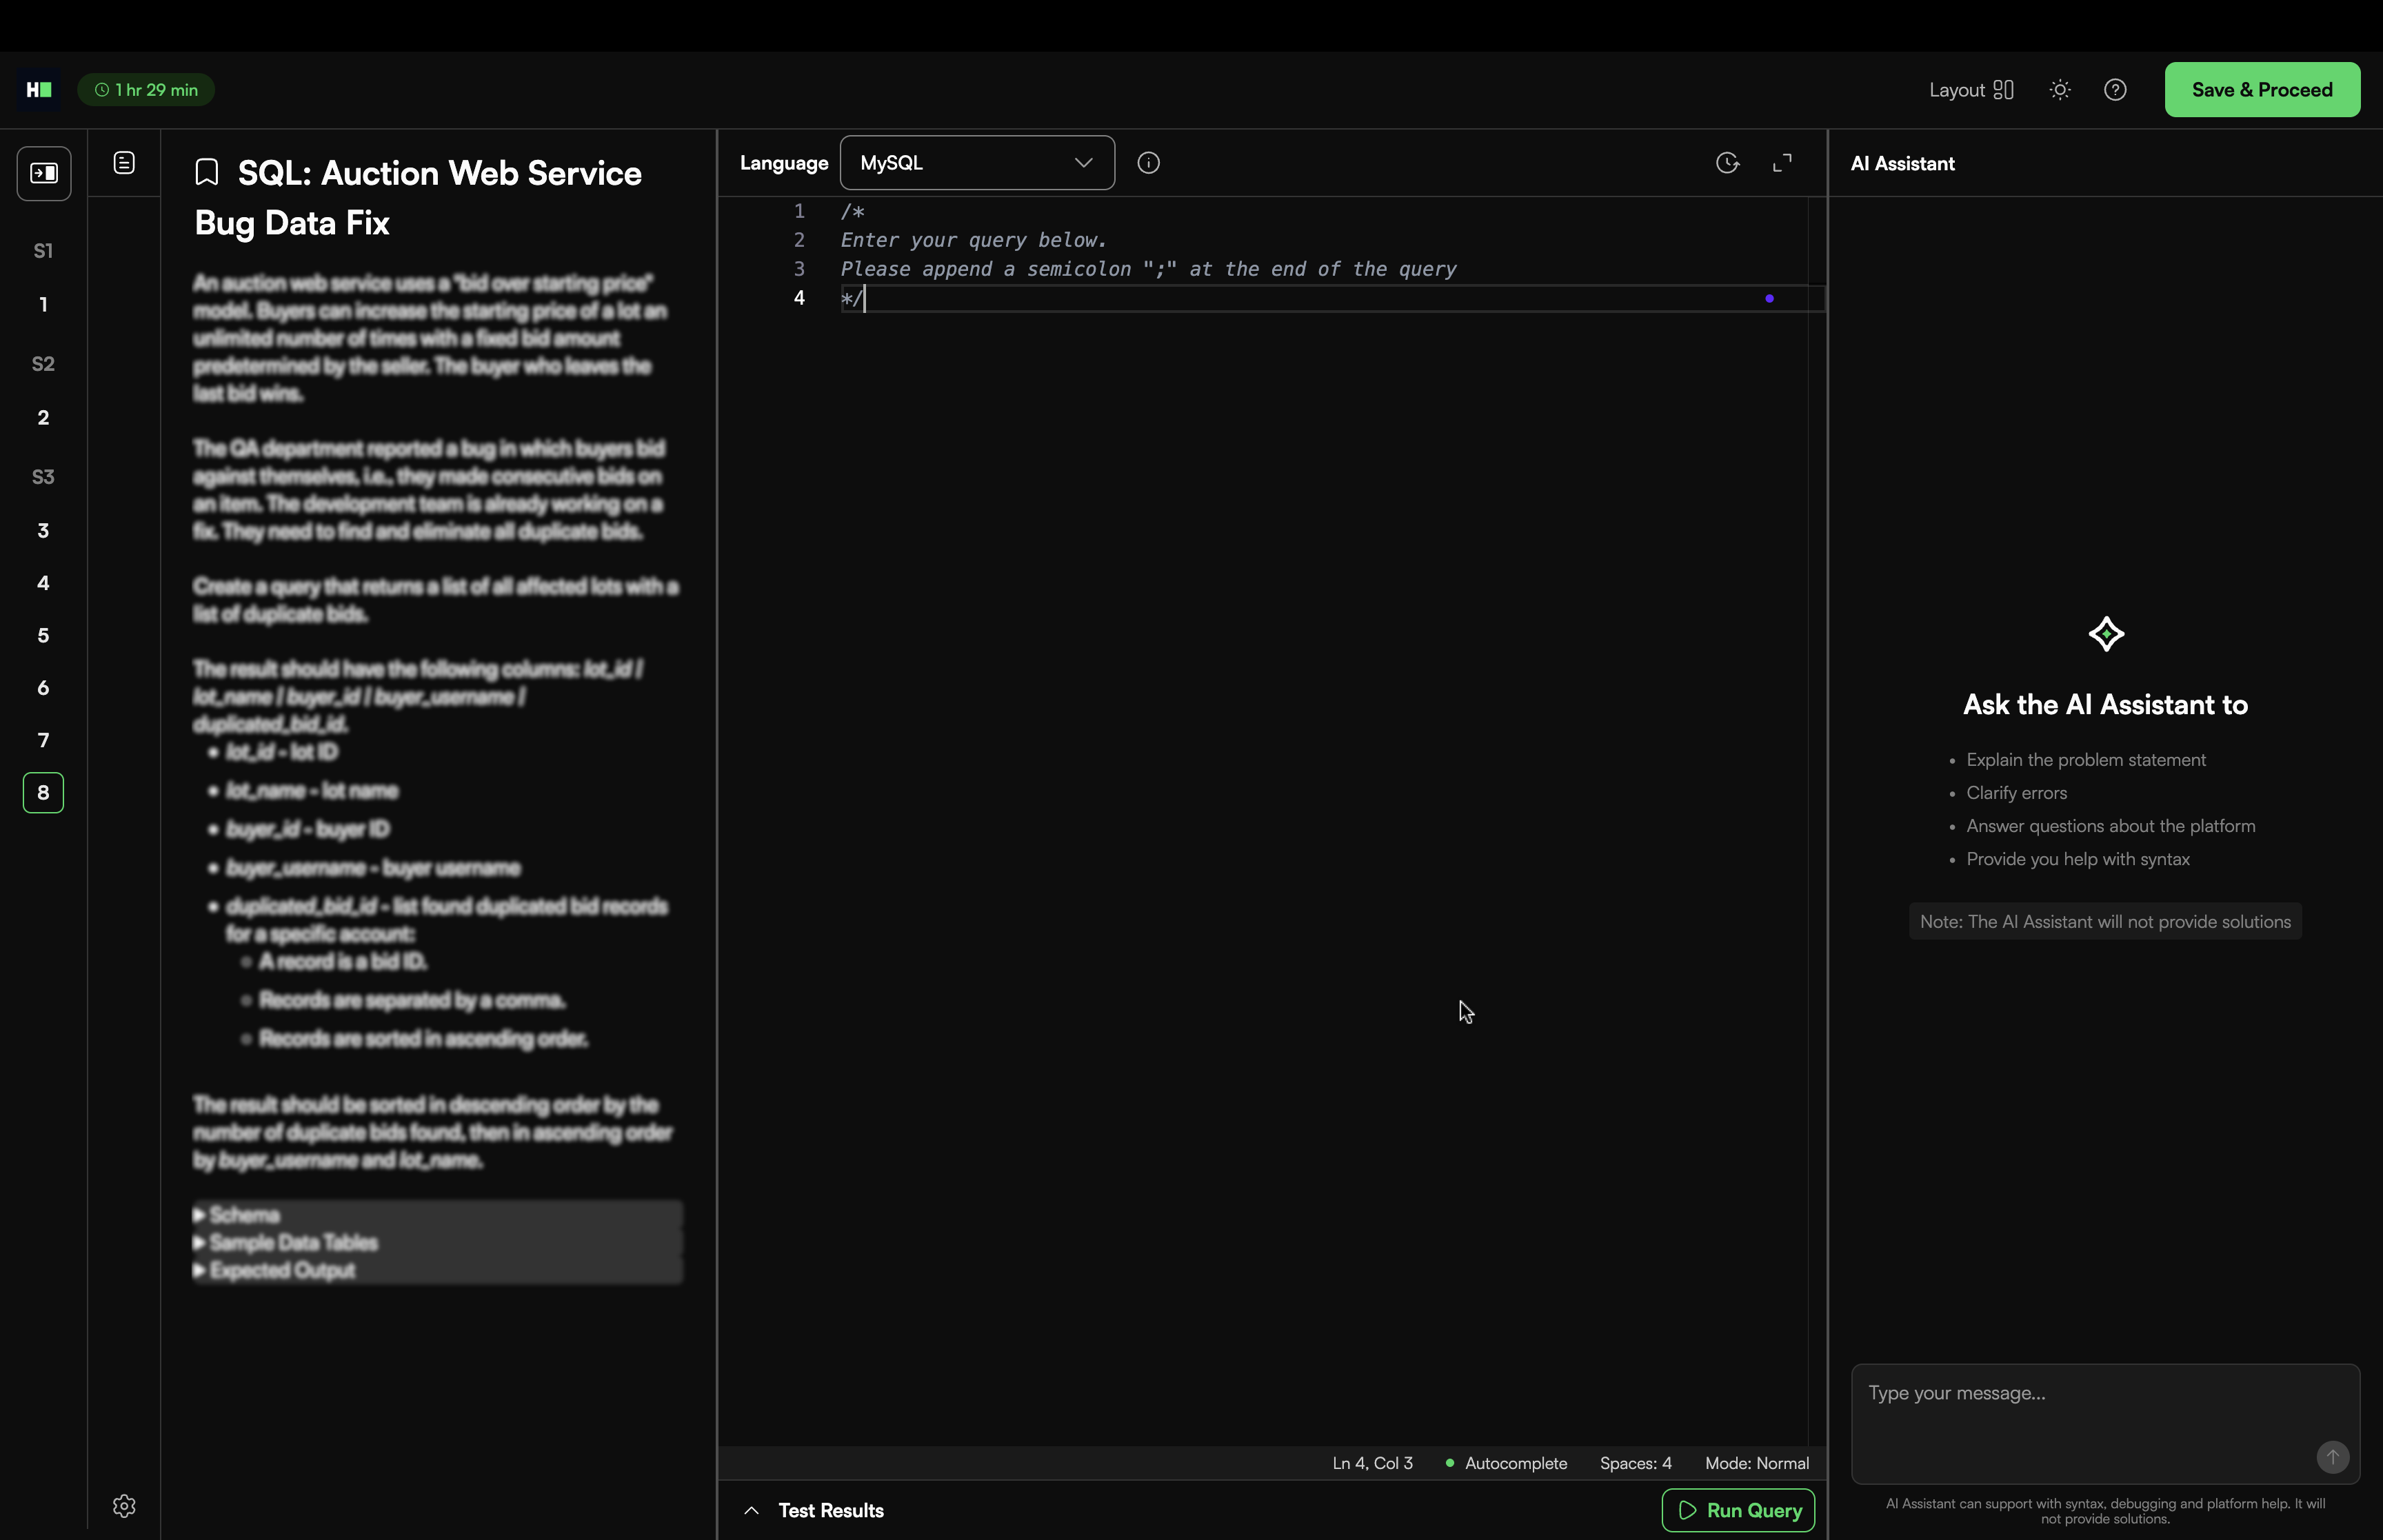Open the MySQL language dropdown
The height and width of the screenshot is (1540, 2383).
point(977,163)
